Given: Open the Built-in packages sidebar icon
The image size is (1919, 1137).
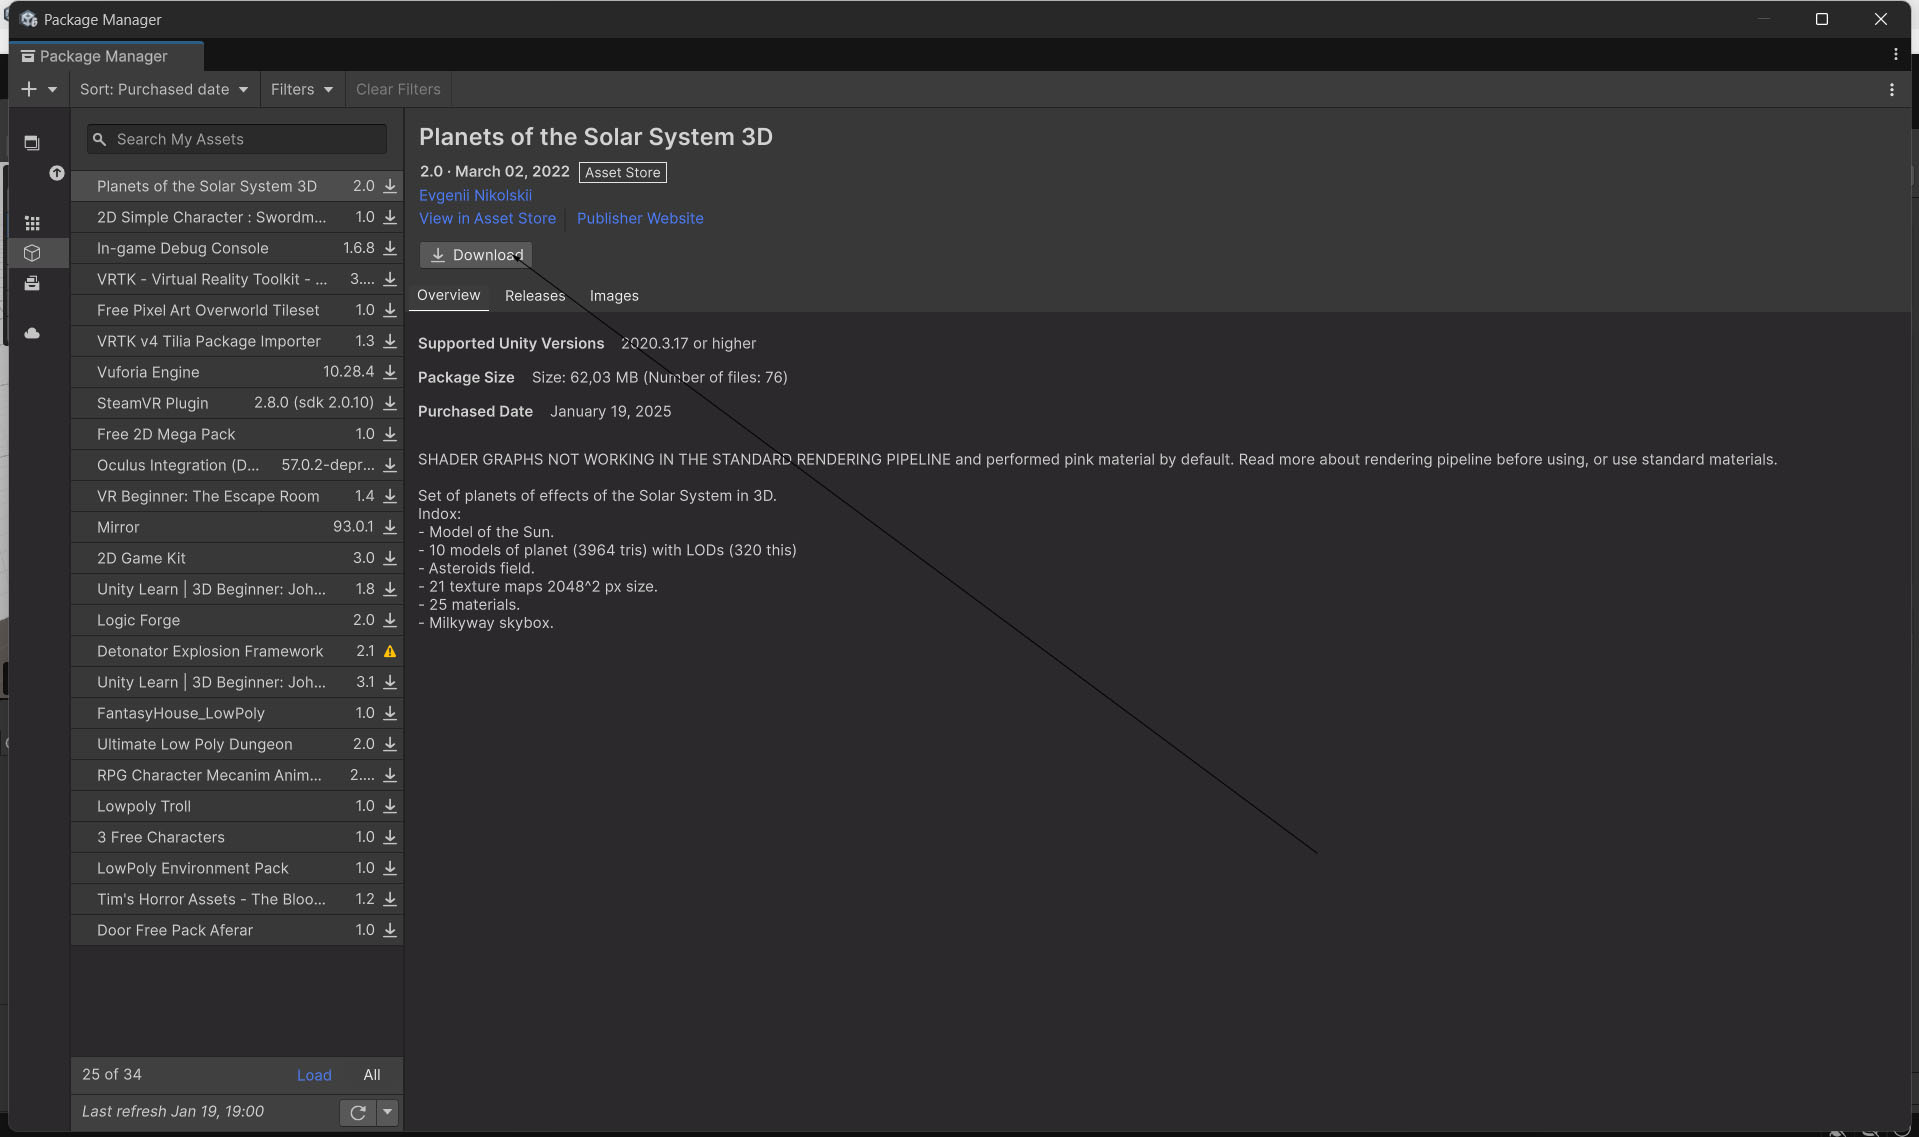Looking at the screenshot, I should pos(32,284).
